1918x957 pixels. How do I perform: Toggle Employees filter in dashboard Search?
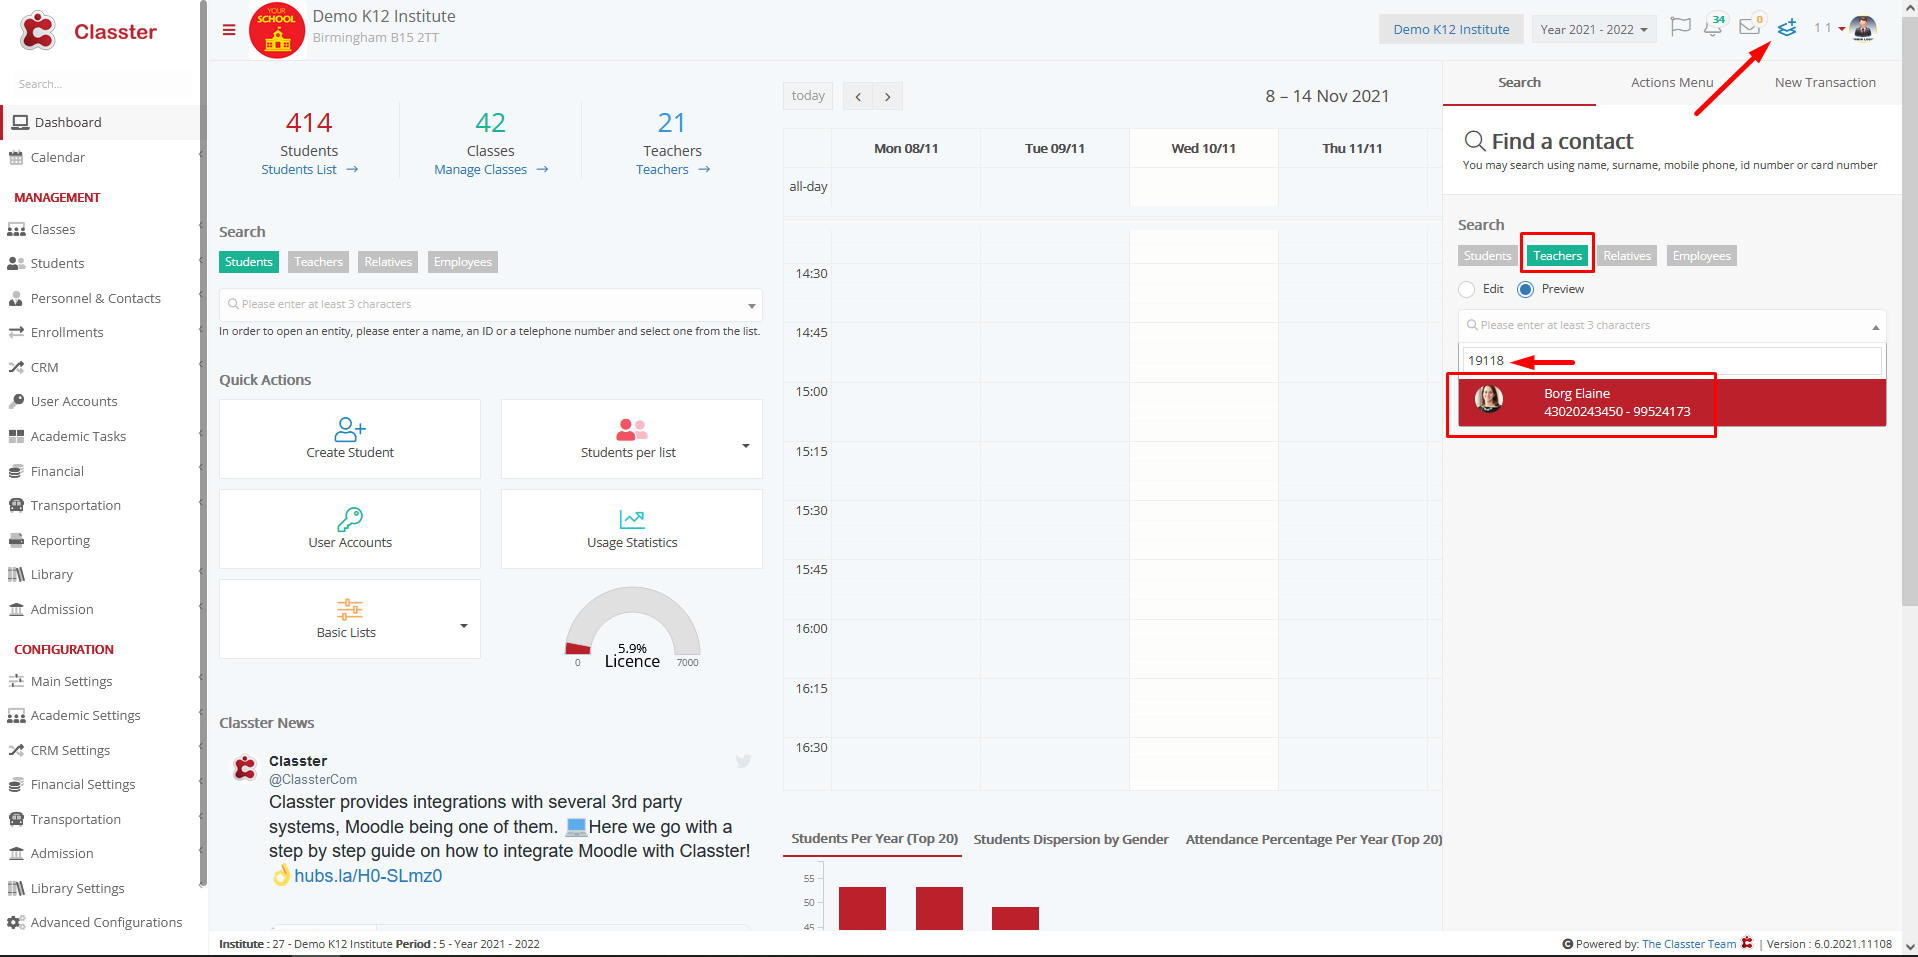[x=462, y=262]
